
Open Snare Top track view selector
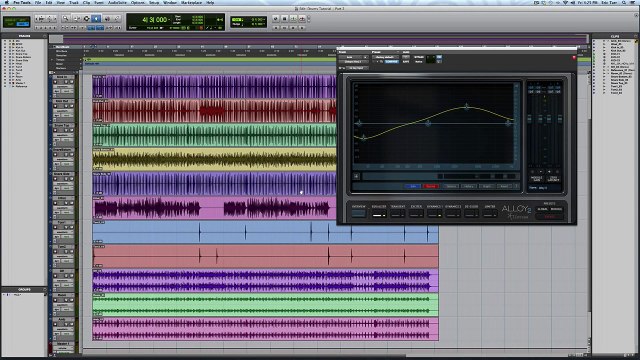(x=62, y=135)
